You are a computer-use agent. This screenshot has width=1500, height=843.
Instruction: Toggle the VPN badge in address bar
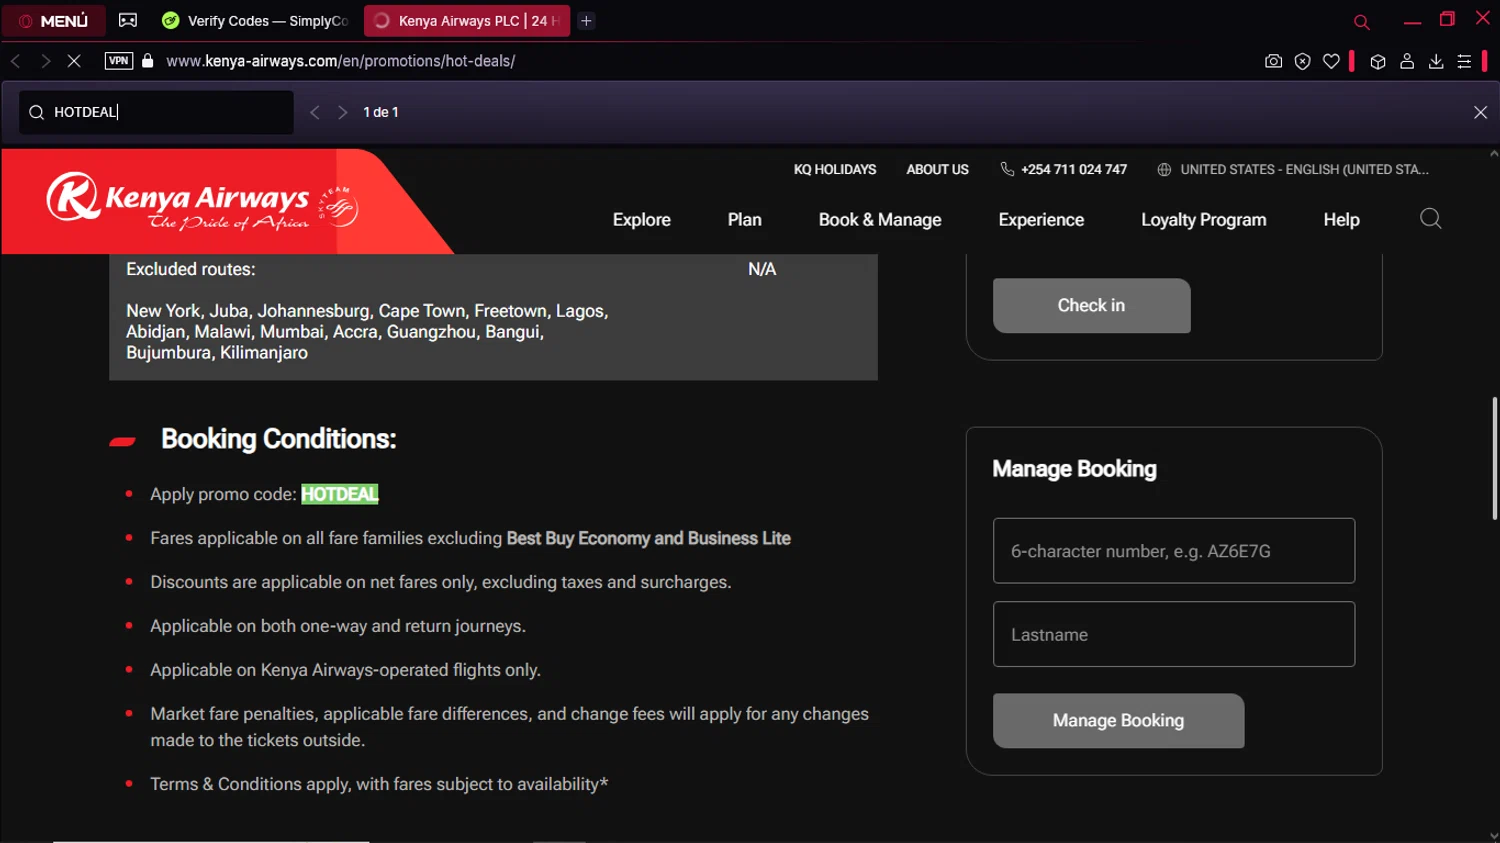[x=119, y=61]
